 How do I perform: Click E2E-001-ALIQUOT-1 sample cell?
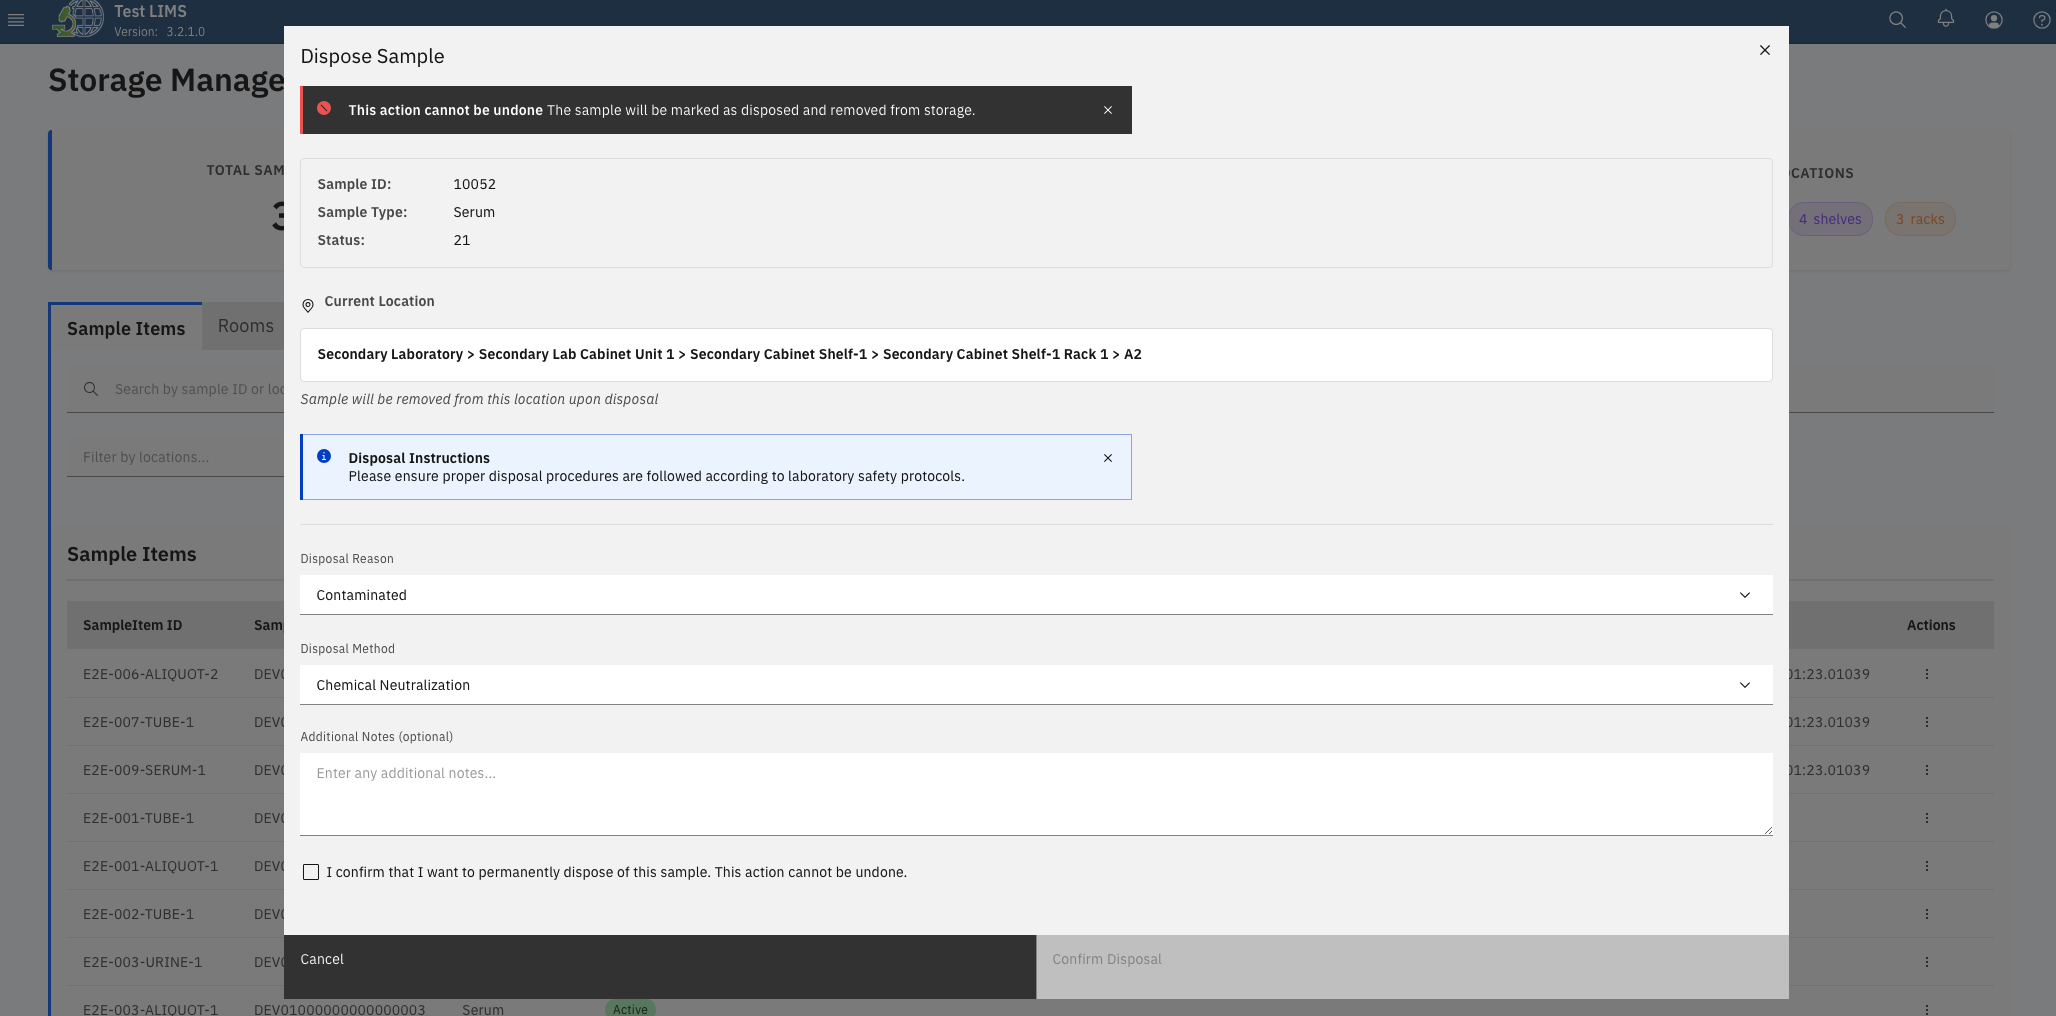click(150, 866)
